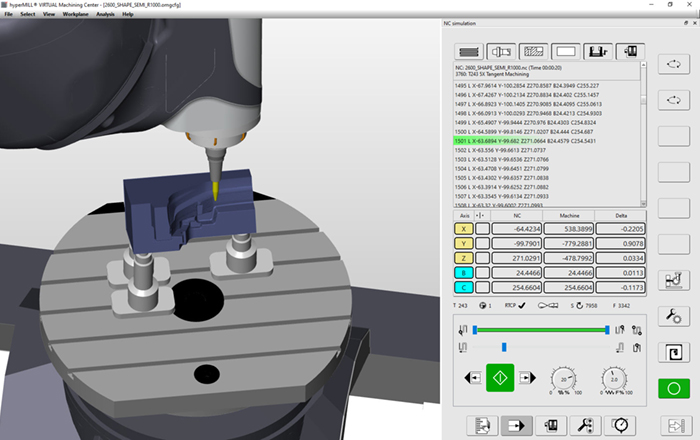
Task: Toggle the checkbox beside Y axis
Action: click(482, 244)
